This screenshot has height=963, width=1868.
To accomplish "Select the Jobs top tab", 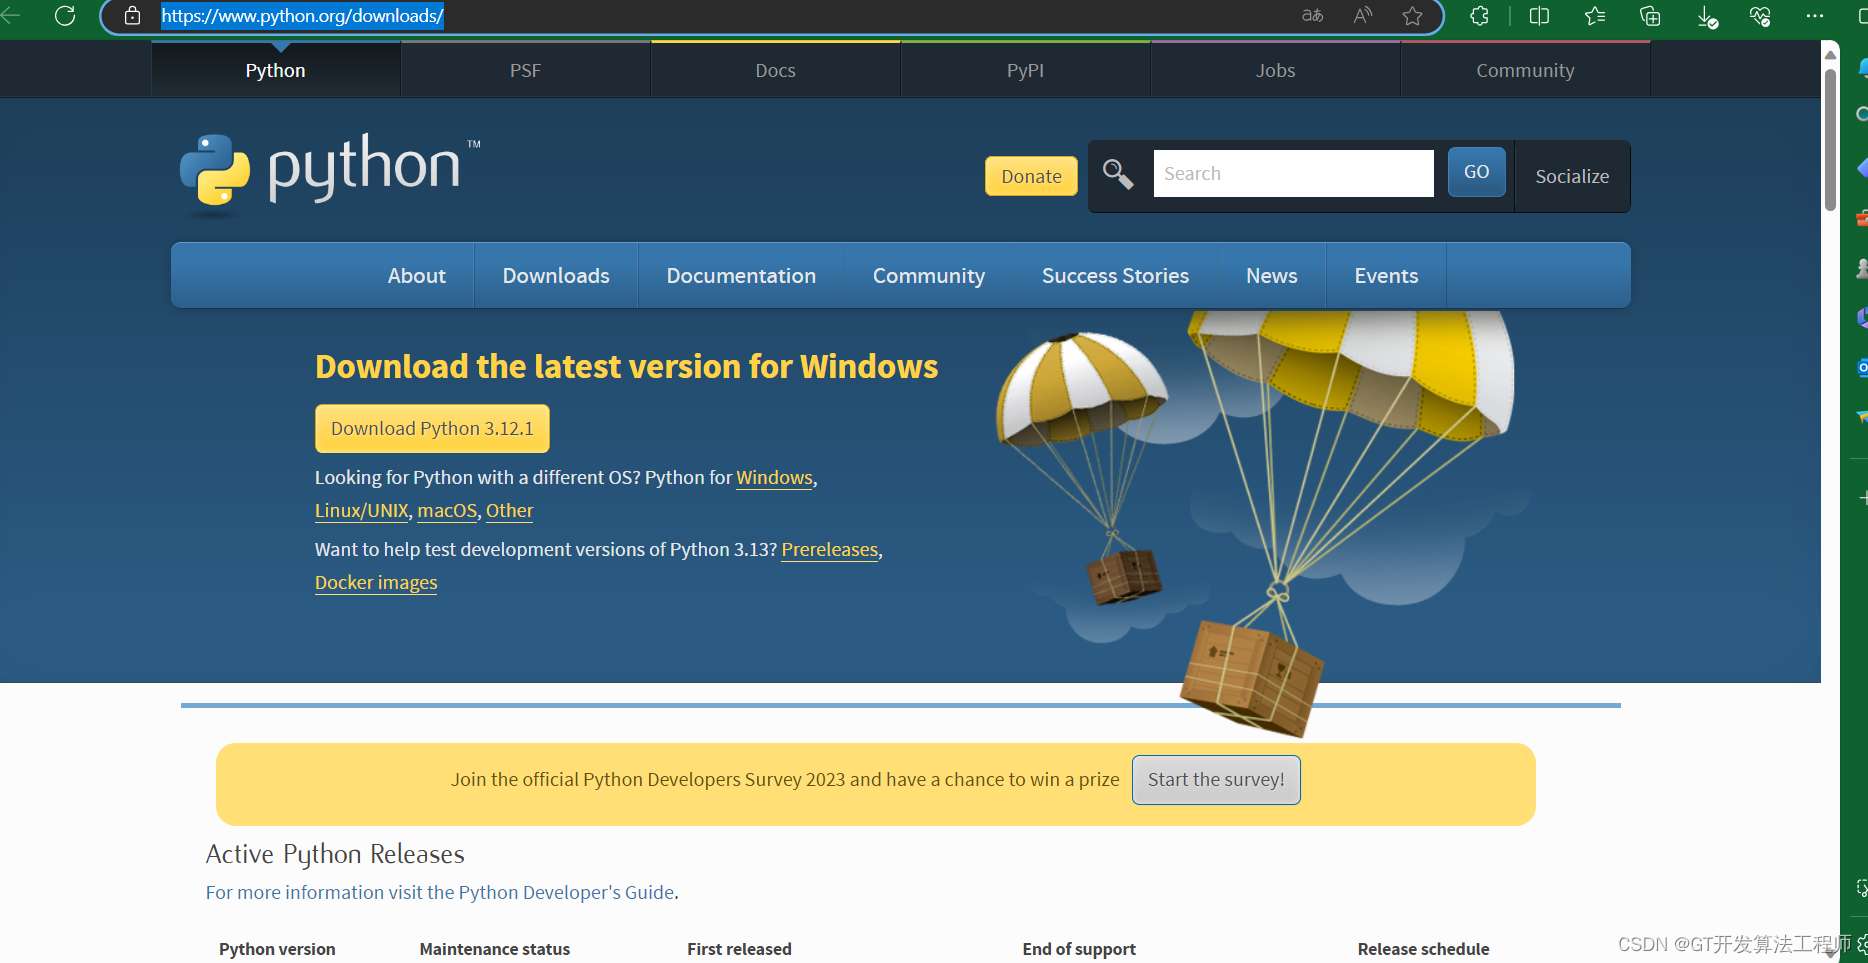I will pos(1276,70).
